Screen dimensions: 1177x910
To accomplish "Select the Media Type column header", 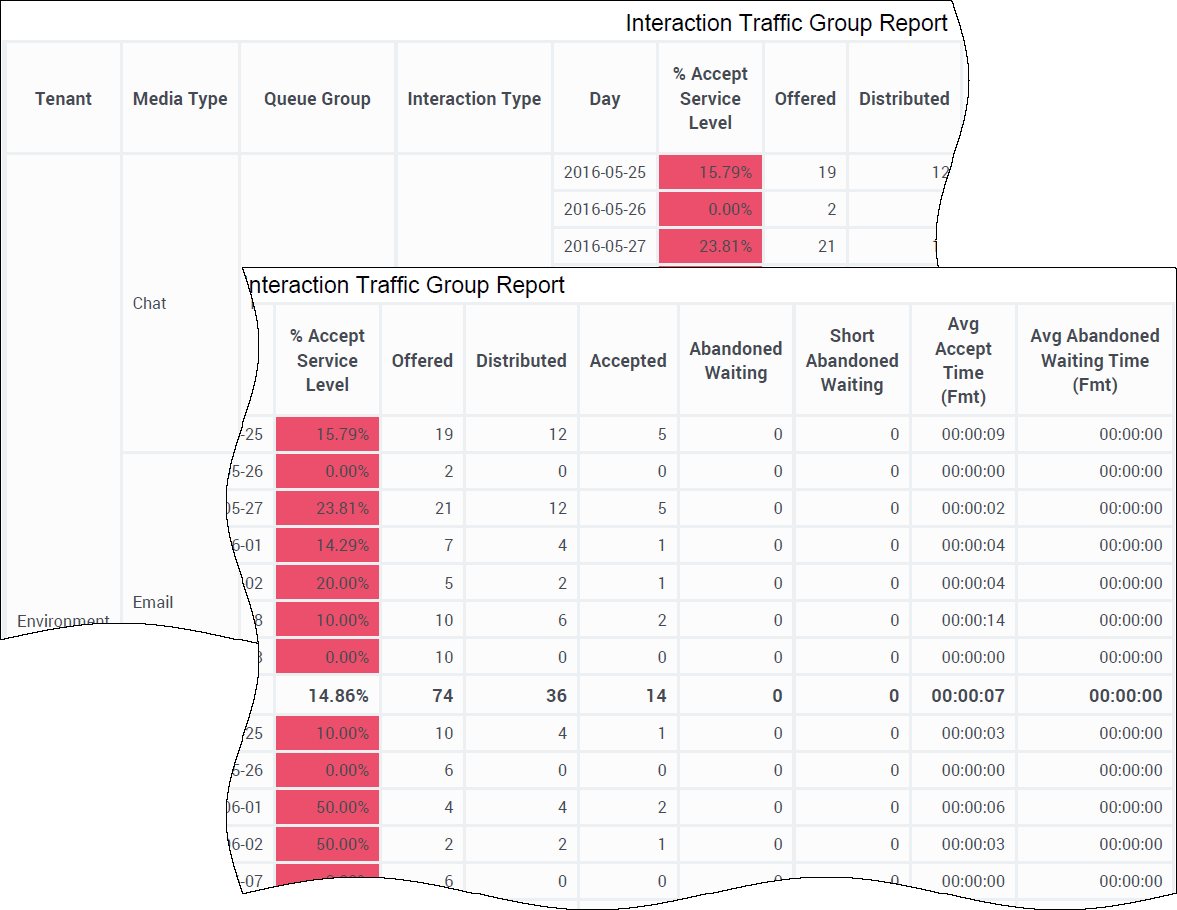I will 180,98.
